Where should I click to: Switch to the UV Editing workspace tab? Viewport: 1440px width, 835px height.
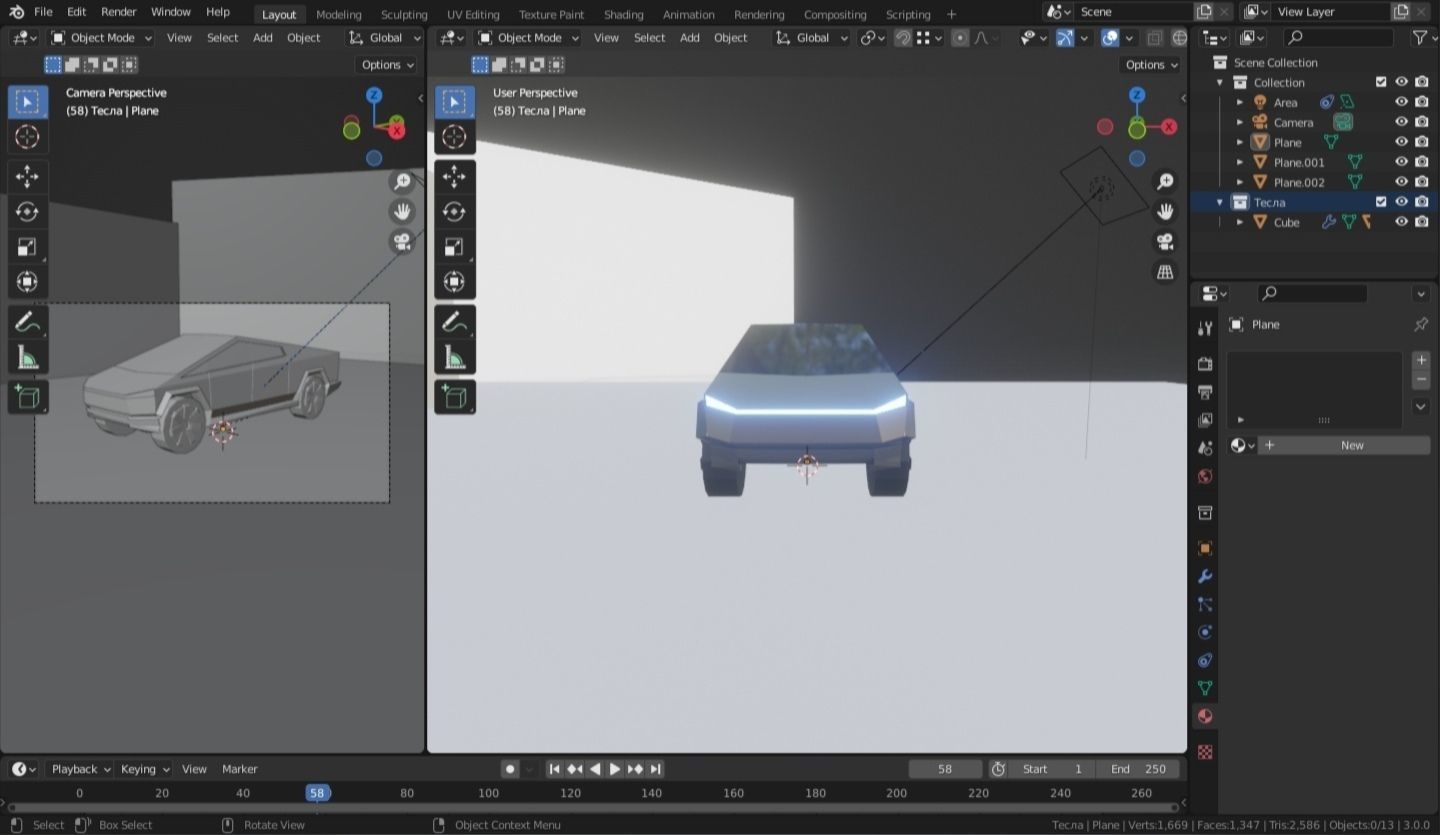473,14
